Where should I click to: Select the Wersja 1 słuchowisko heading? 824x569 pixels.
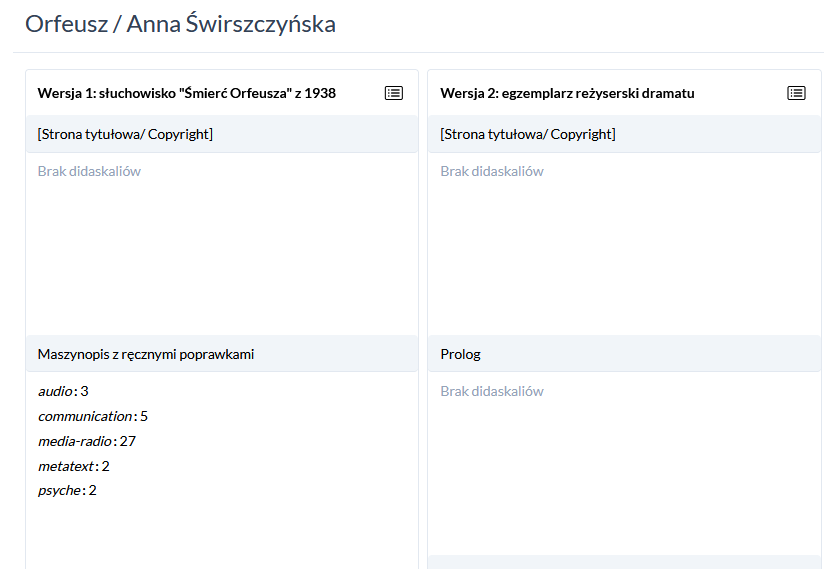(187, 93)
